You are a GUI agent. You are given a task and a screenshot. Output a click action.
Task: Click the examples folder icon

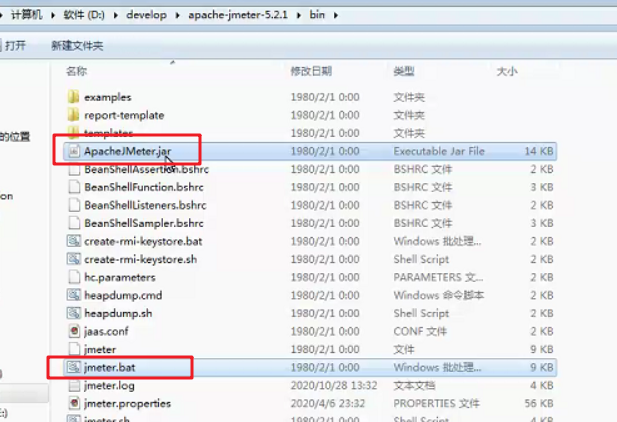point(73,97)
